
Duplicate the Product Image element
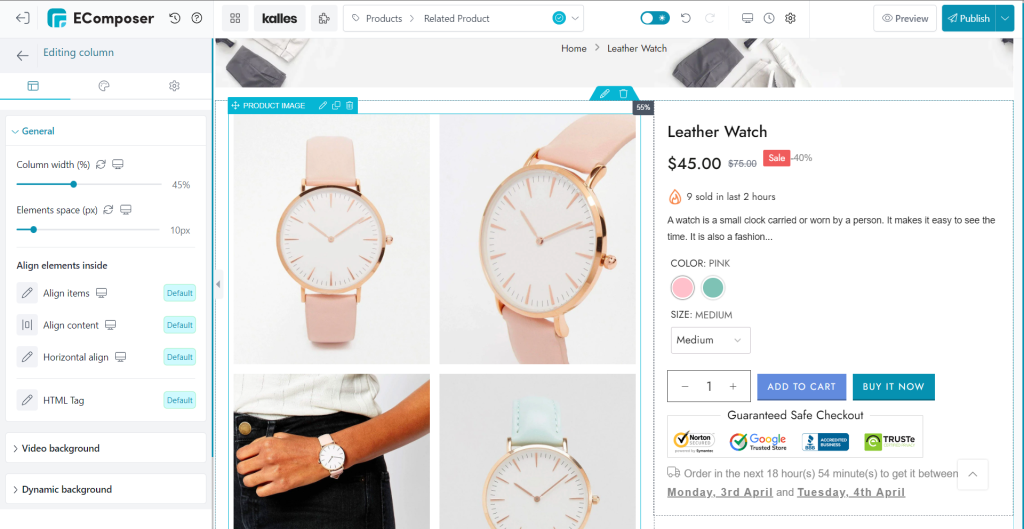point(336,106)
